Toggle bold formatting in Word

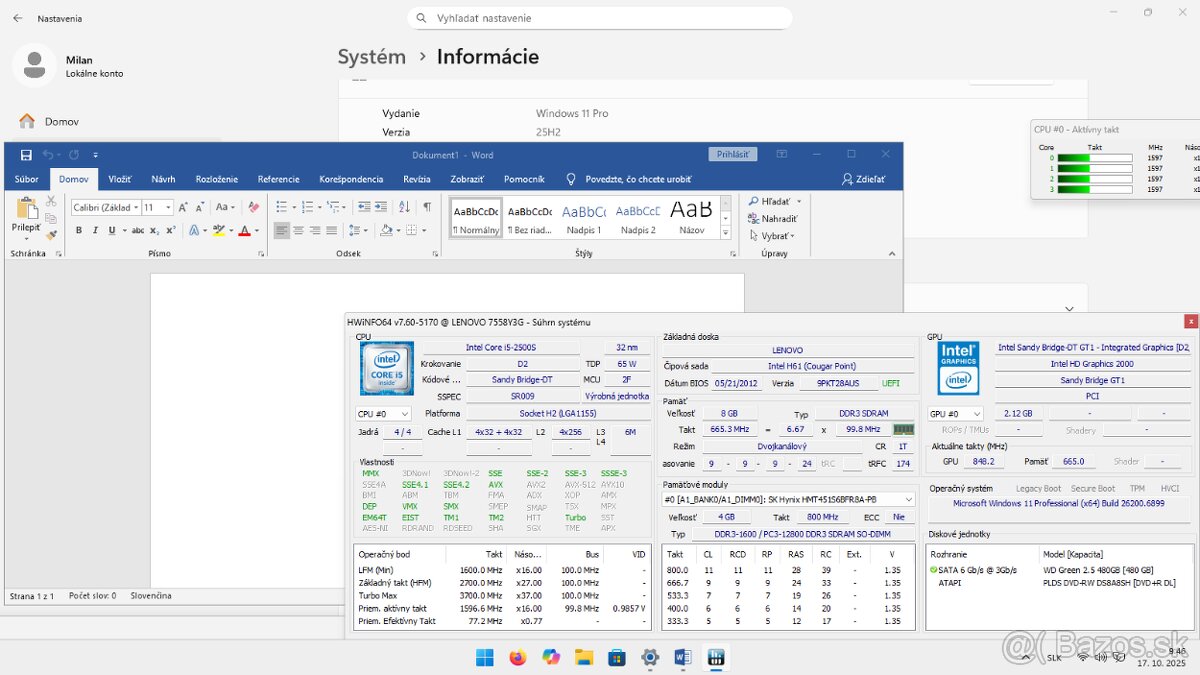[x=80, y=230]
